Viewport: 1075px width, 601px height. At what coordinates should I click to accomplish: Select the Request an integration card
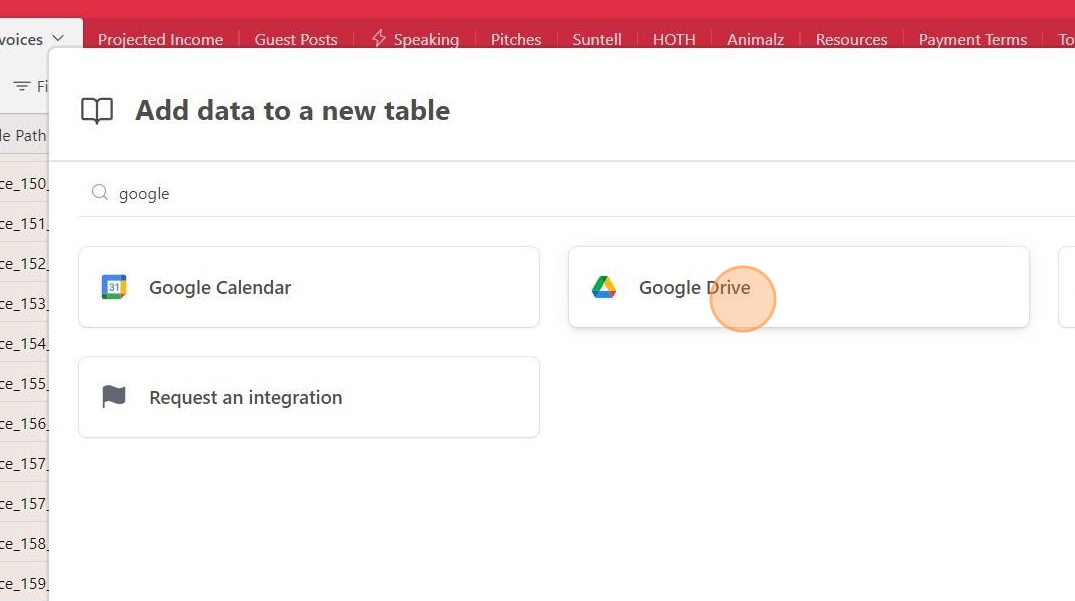coord(309,397)
